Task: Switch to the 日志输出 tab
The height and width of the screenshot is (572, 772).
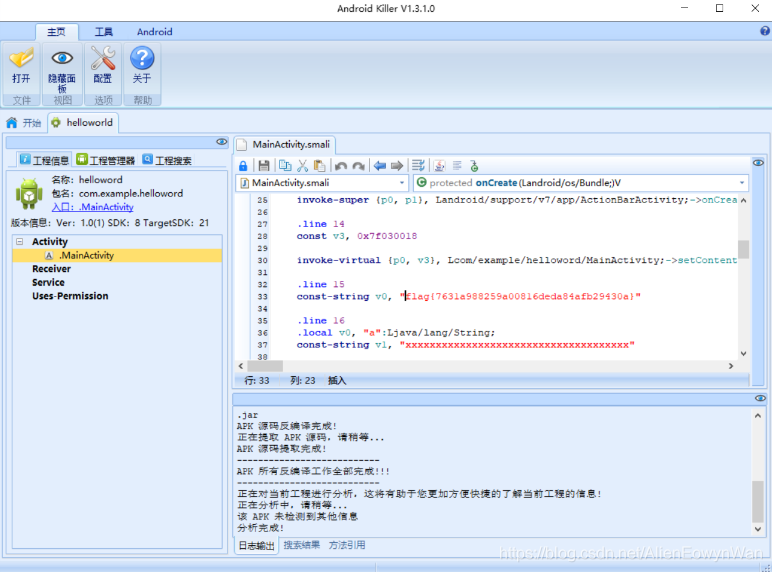Action: 257,545
